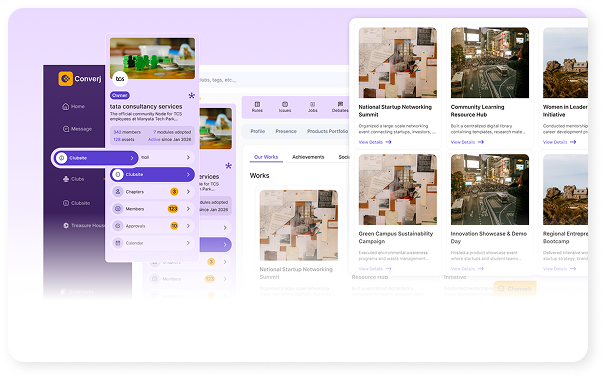Click the orange 3 badge on Chapters
The width and height of the screenshot is (604, 378).
pos(174,192)
